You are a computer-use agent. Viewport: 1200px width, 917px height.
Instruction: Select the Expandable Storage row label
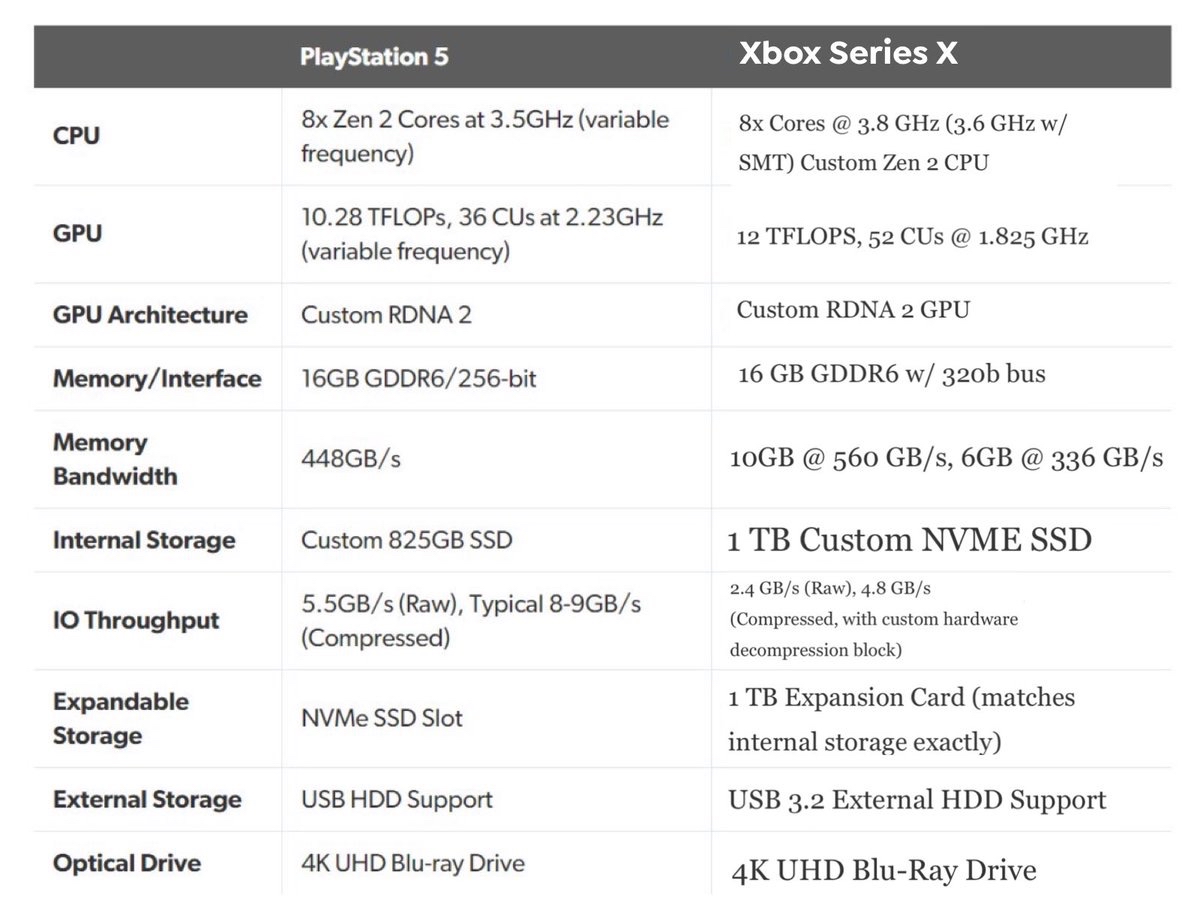tap(120, 718)
